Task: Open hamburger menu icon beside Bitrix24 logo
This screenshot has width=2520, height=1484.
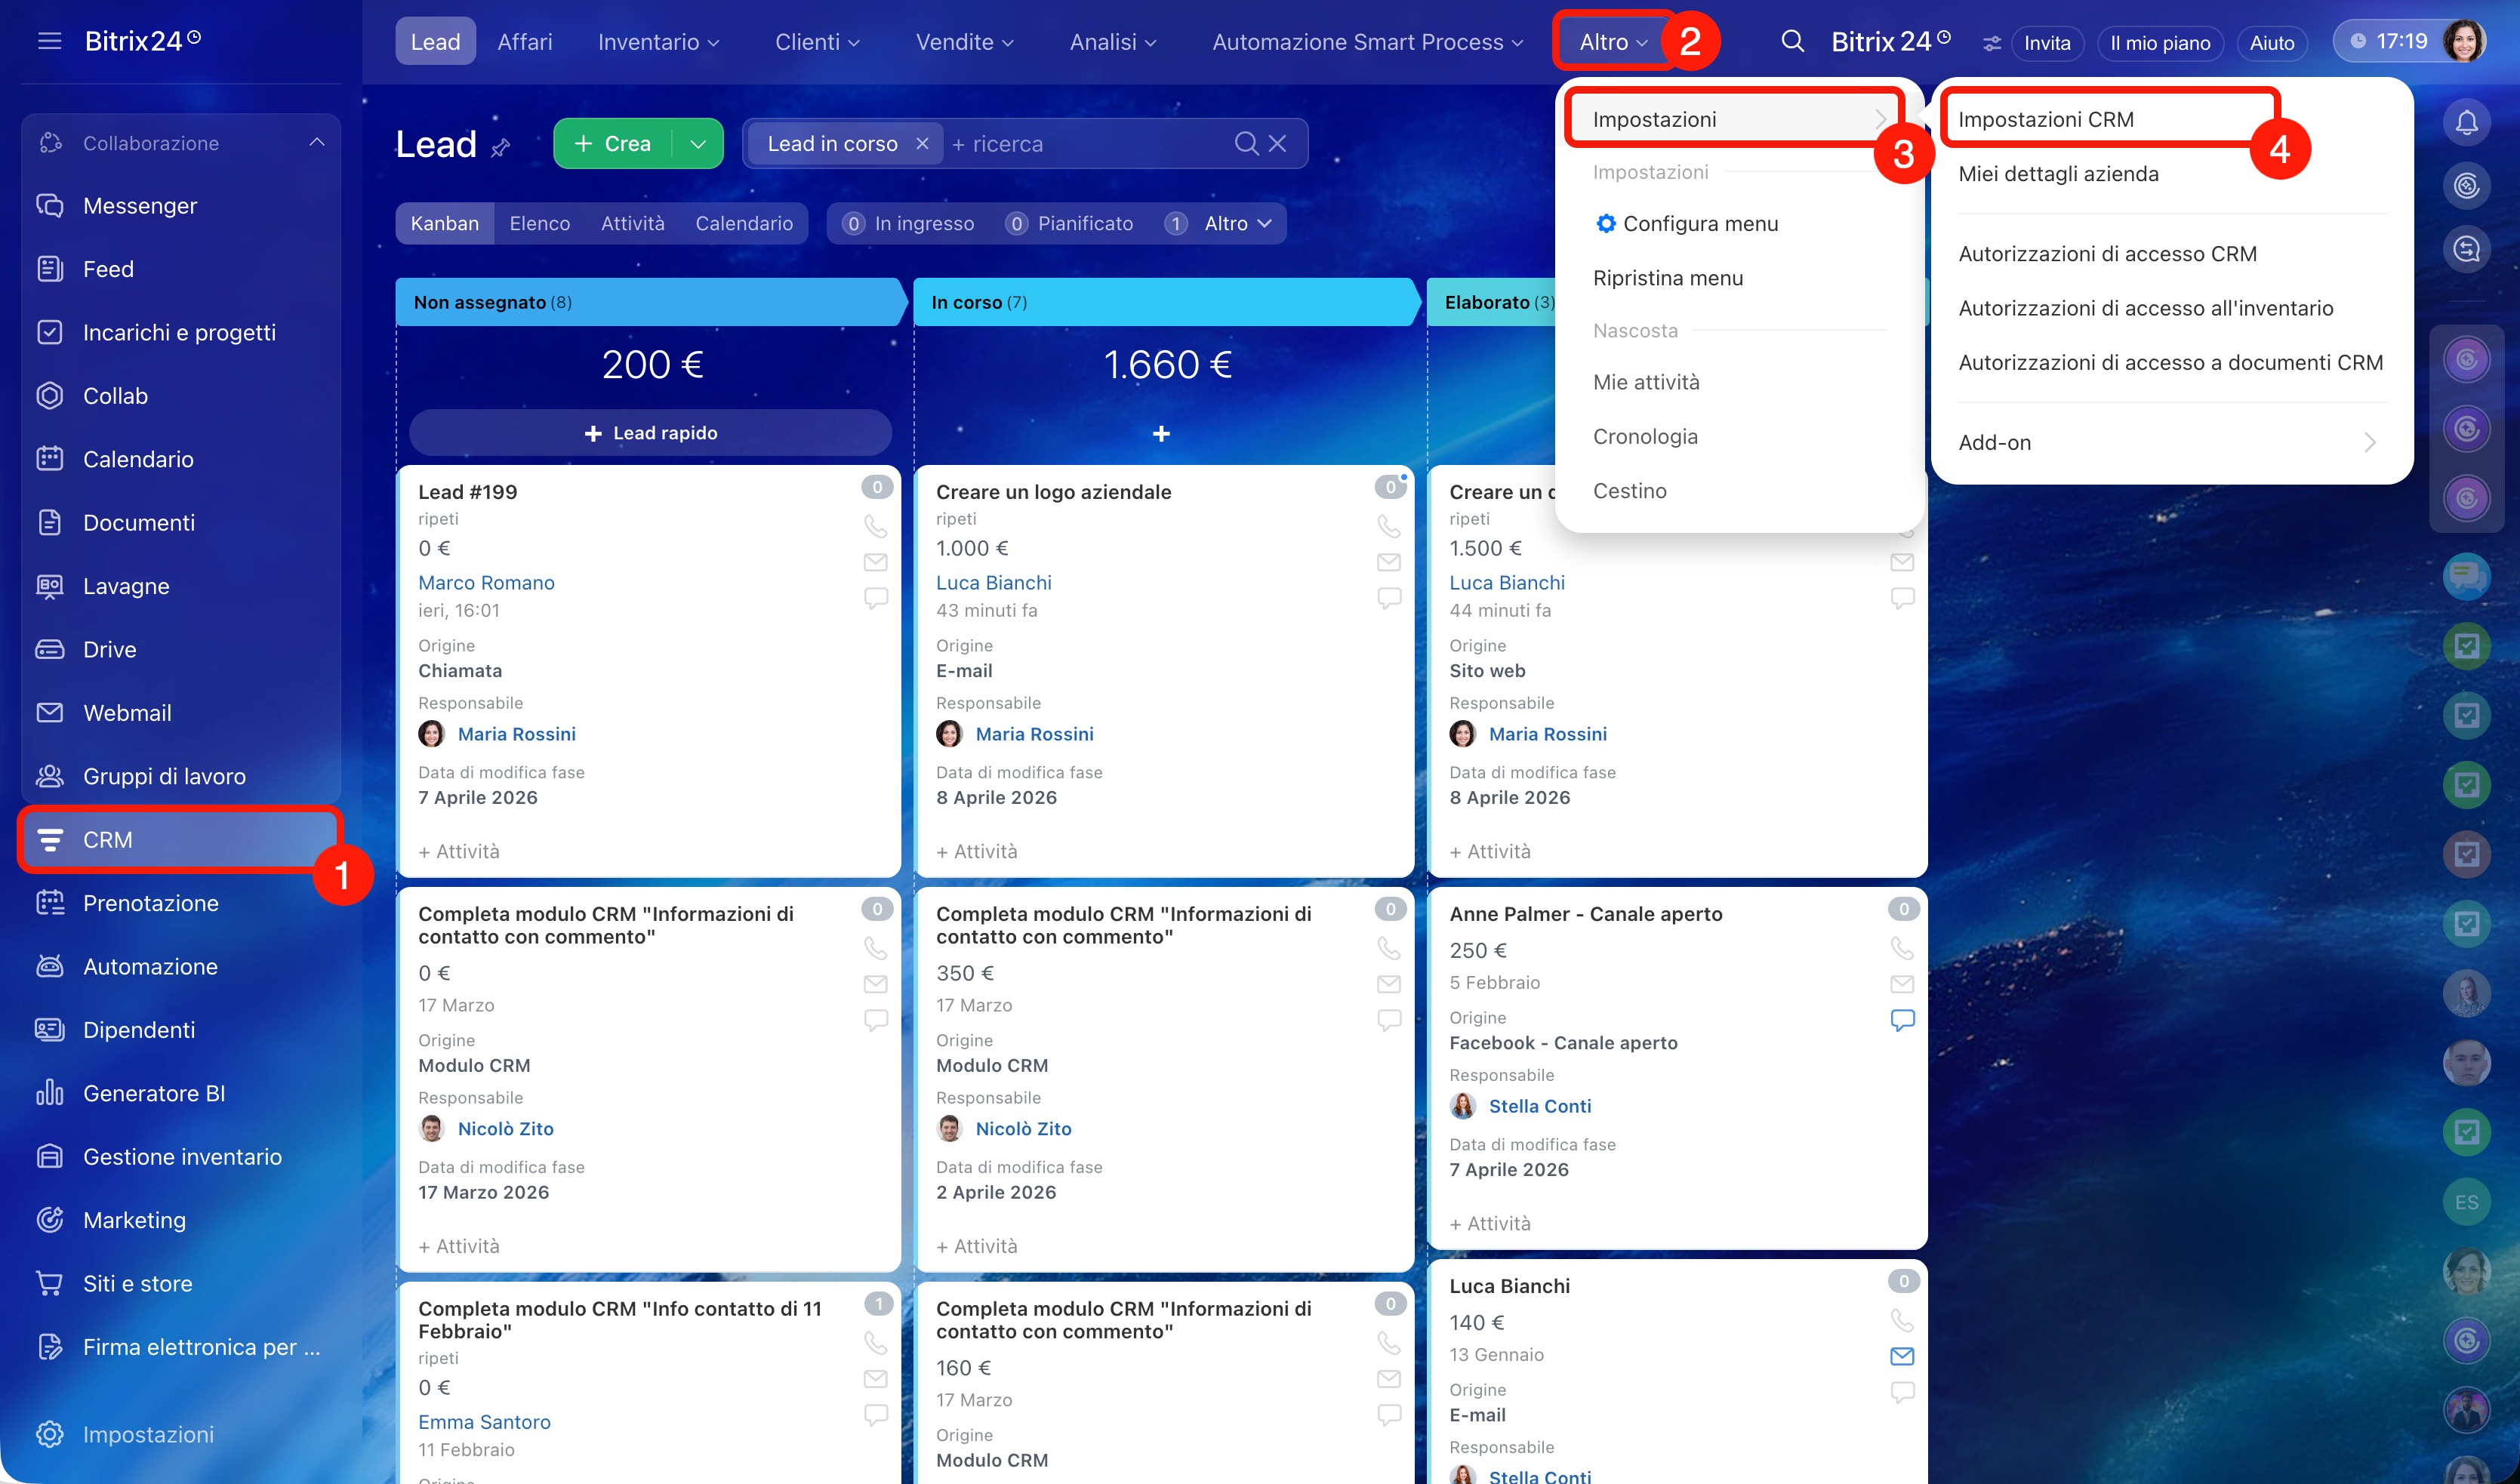Action: tap(49, 41)
